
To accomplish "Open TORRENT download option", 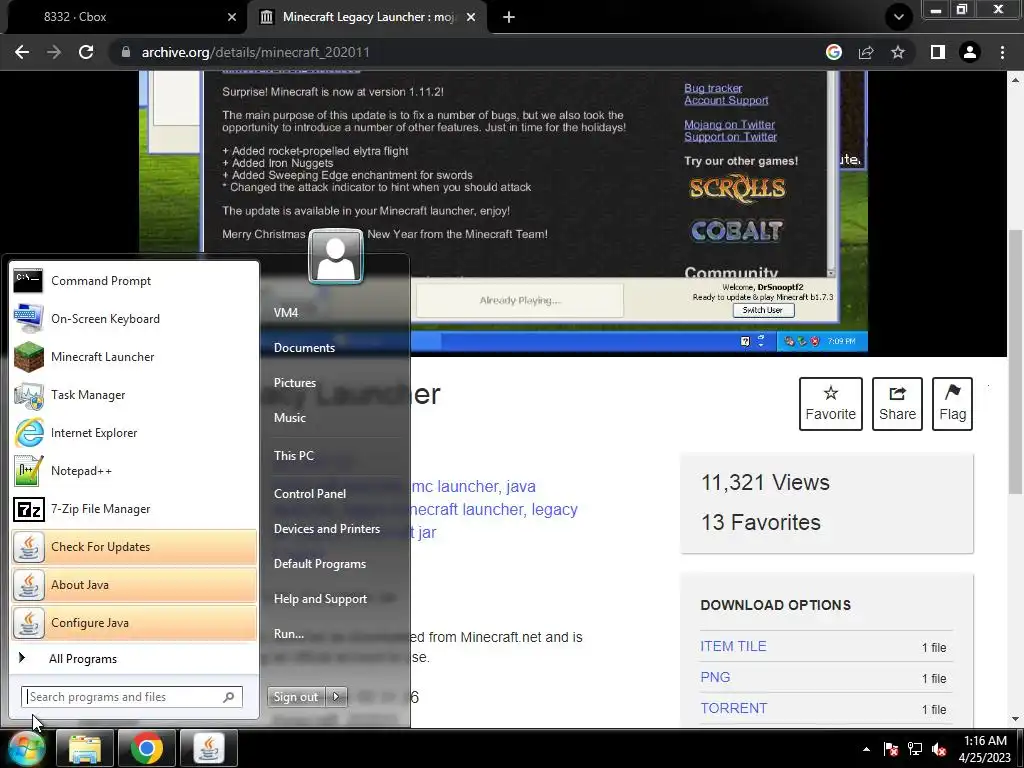I will tap(733, 708).
